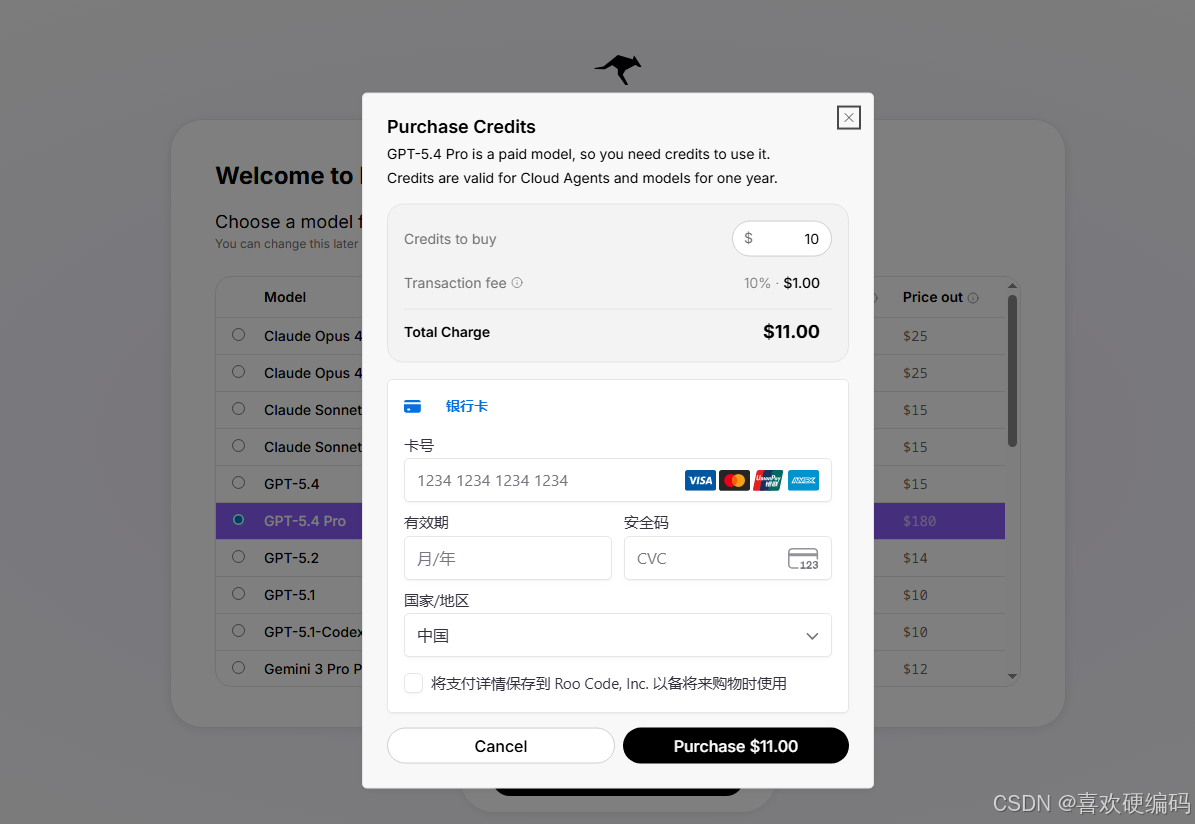This screenshot has width=1195, height=824.
Task: Select the first Claude Sonnet radio button
Action: 239,409
